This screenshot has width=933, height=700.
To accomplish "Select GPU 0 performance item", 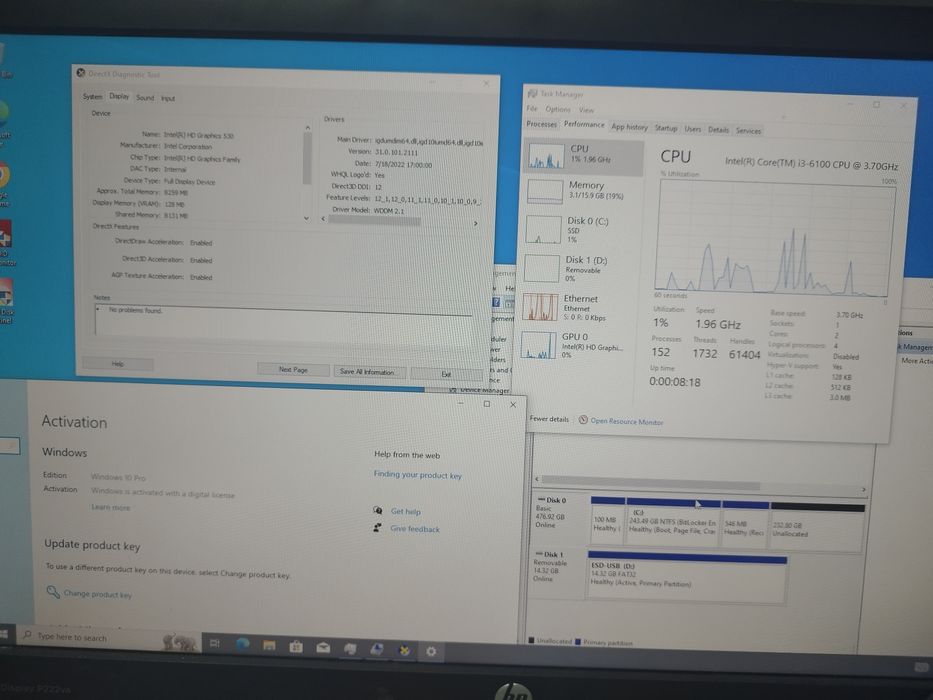I will pyautogui.click(x=578, y=345).
